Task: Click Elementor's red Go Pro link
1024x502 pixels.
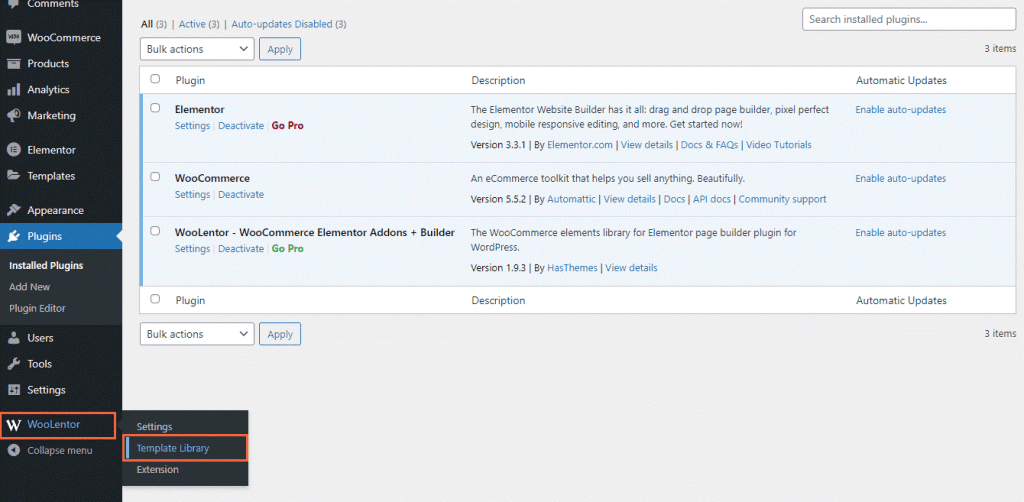Action: tap(288, 125)
